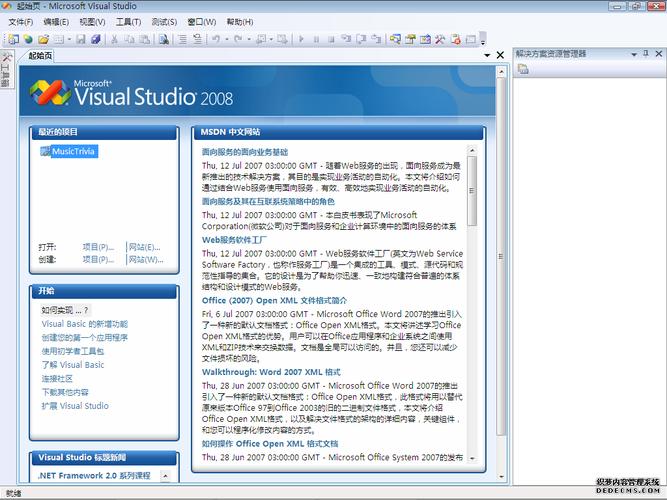
Task: Click the 项目(P)... link next to 创建
Action: [x=98, y=259]
